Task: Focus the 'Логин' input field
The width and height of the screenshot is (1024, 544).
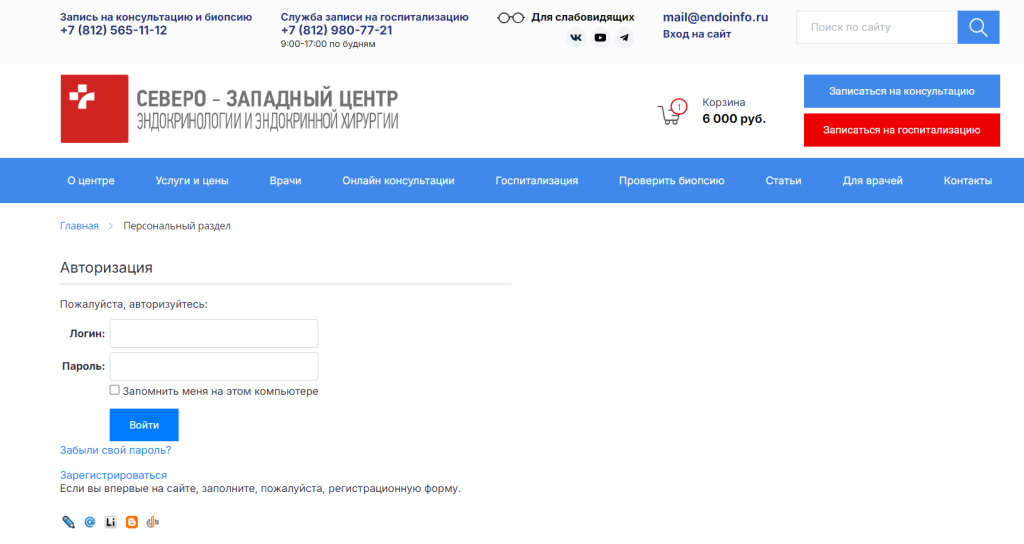Action: pos(214,333)
